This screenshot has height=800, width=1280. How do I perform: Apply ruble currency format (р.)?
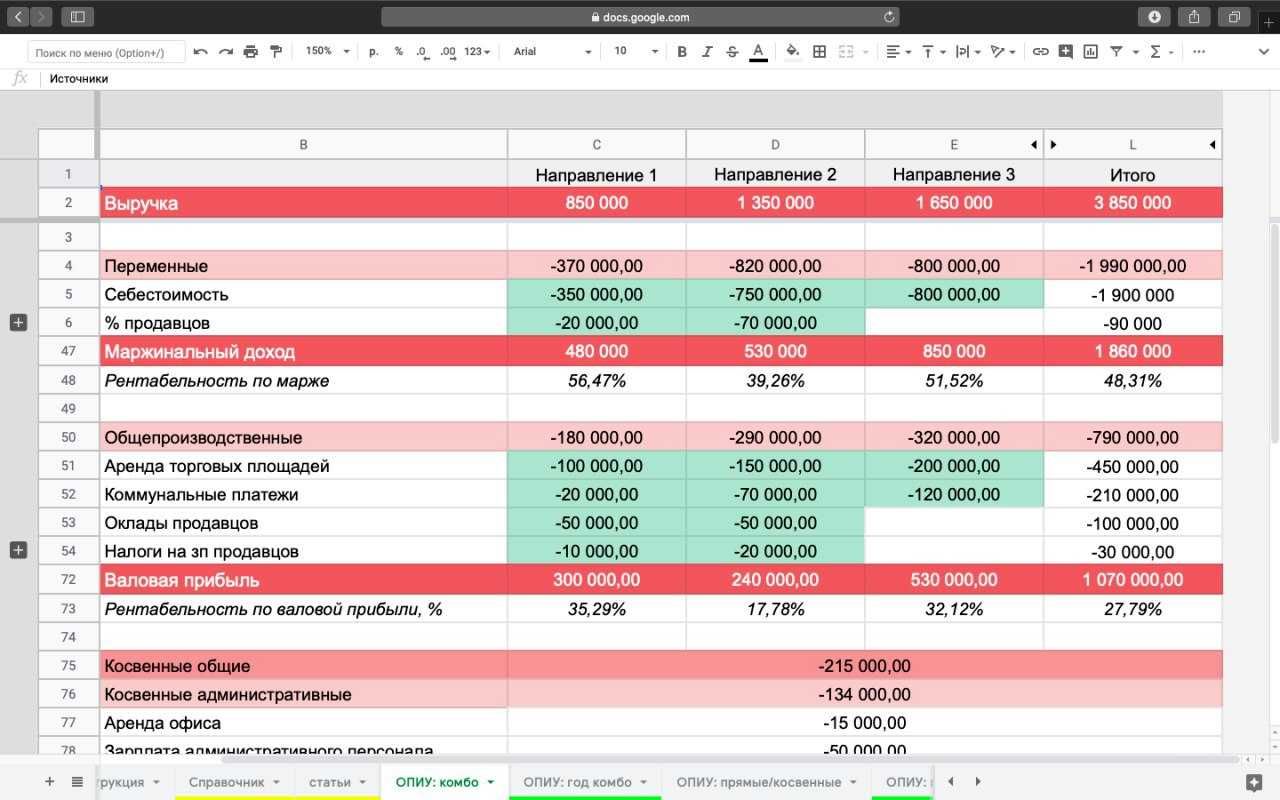pos(374,51)
